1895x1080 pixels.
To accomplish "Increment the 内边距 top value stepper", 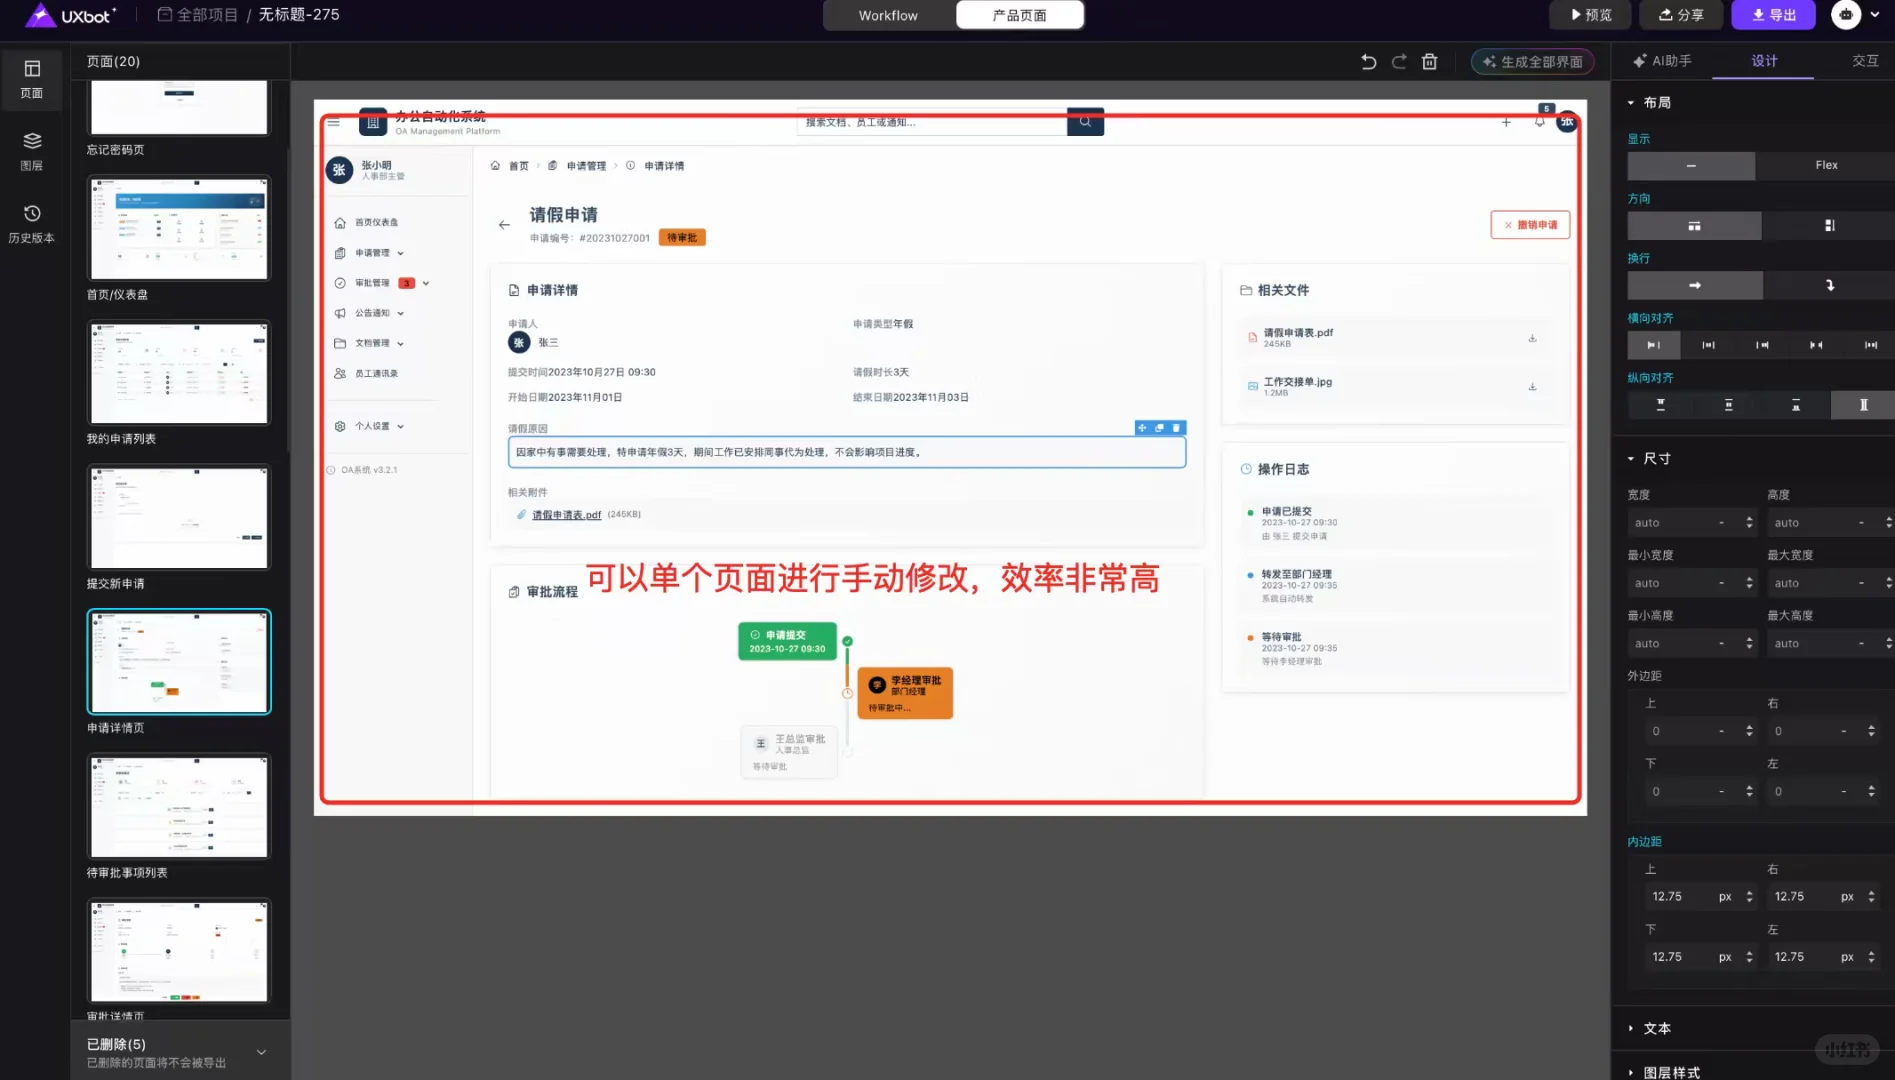I will pyautogui.click(x=1749, y=891).
